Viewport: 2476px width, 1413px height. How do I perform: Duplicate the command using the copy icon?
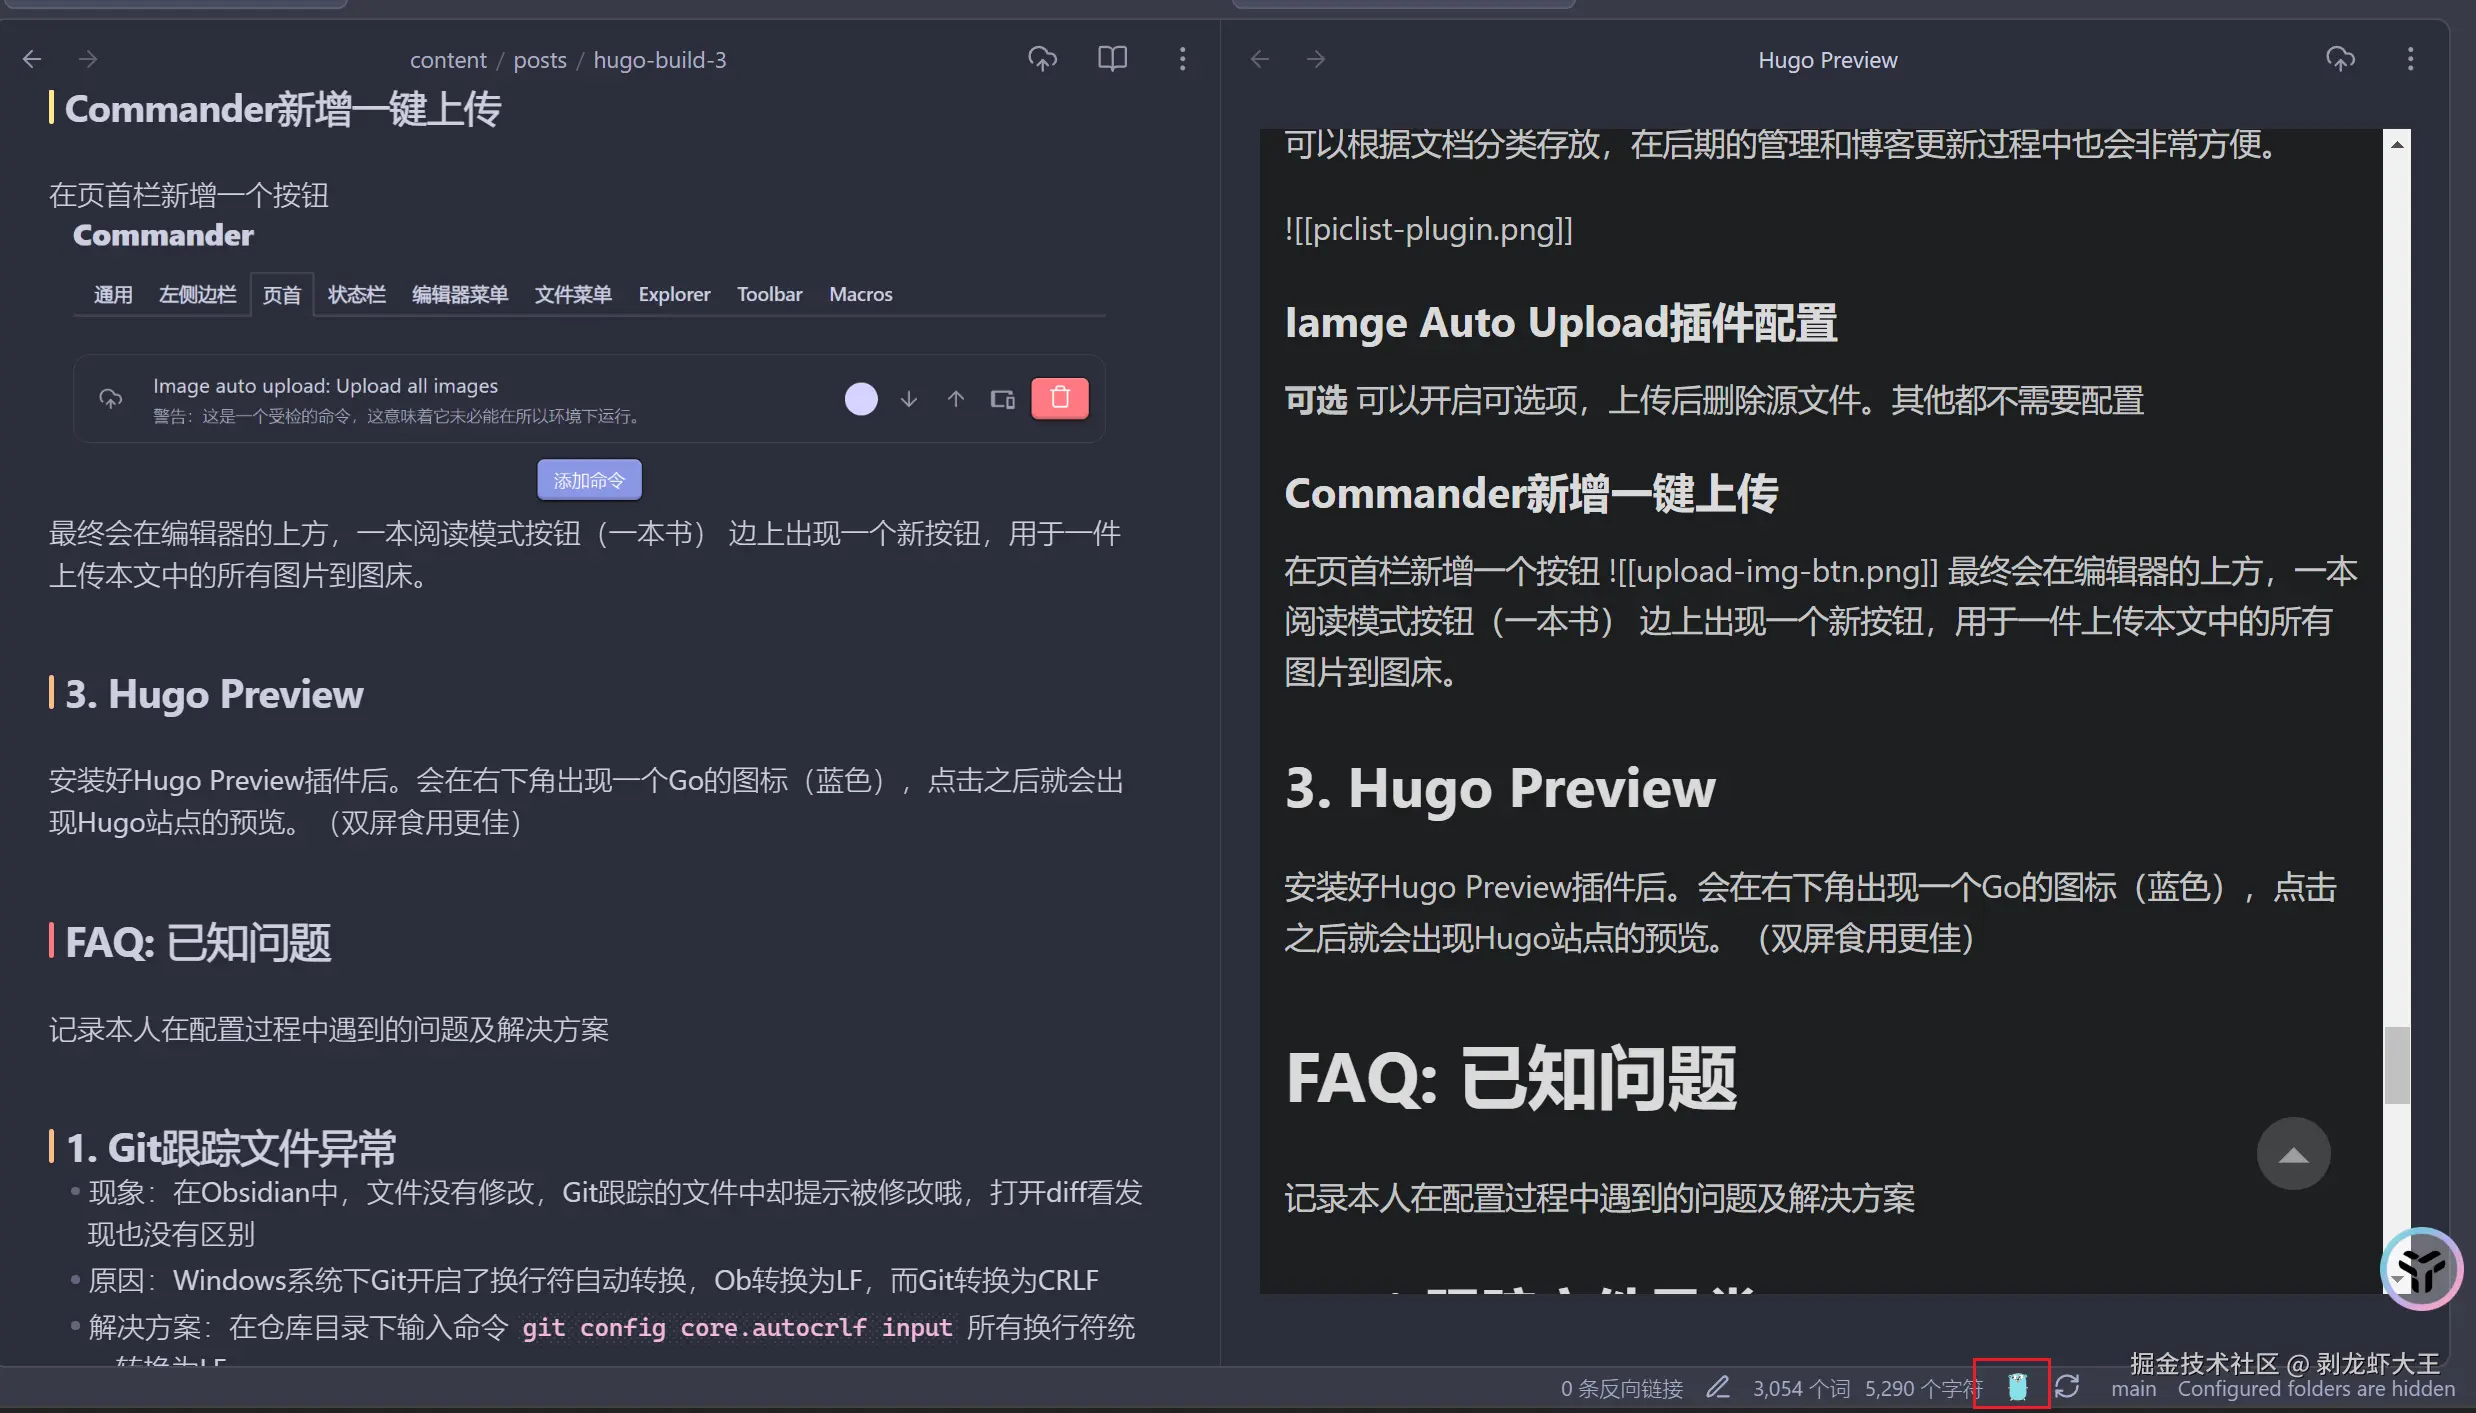tap(1002, 398)
